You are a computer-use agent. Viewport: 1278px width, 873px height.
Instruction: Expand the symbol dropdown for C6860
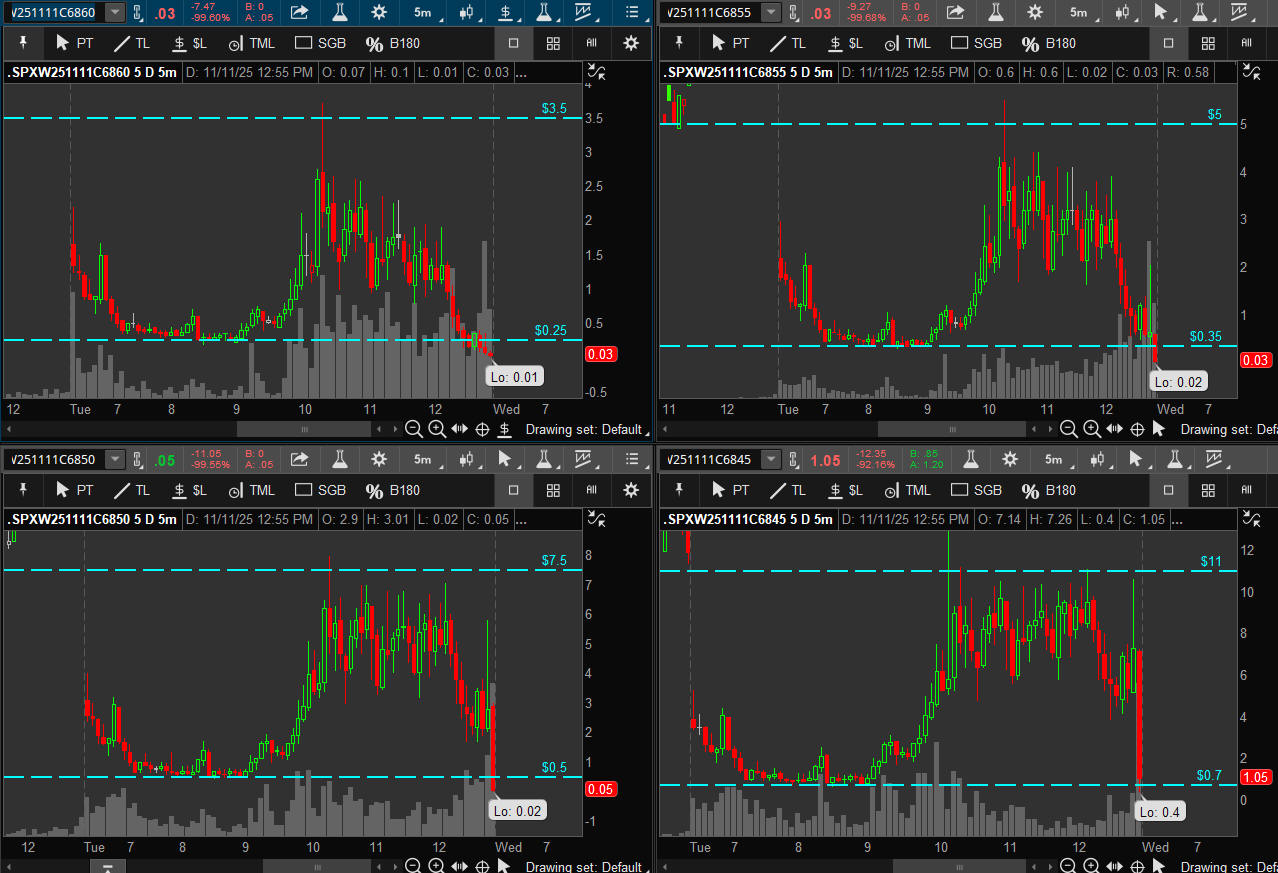coord(116,12)
